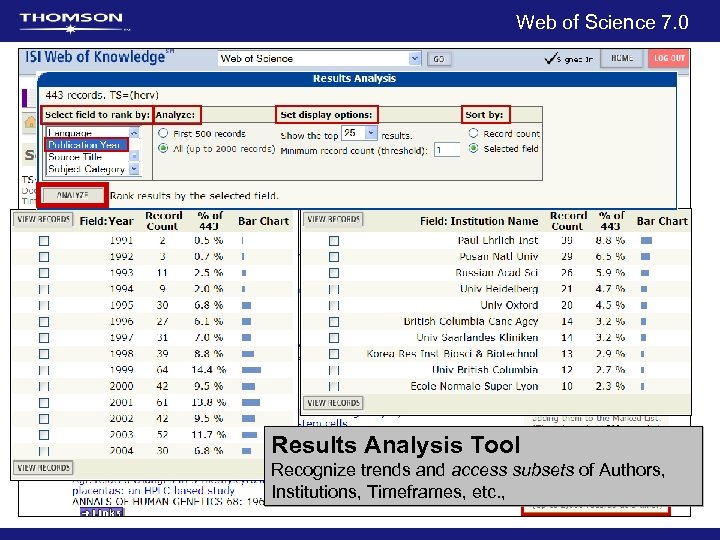The image size is (720, 540).
Task: Check the box for year 2001
Action: (x=44, y=403)
